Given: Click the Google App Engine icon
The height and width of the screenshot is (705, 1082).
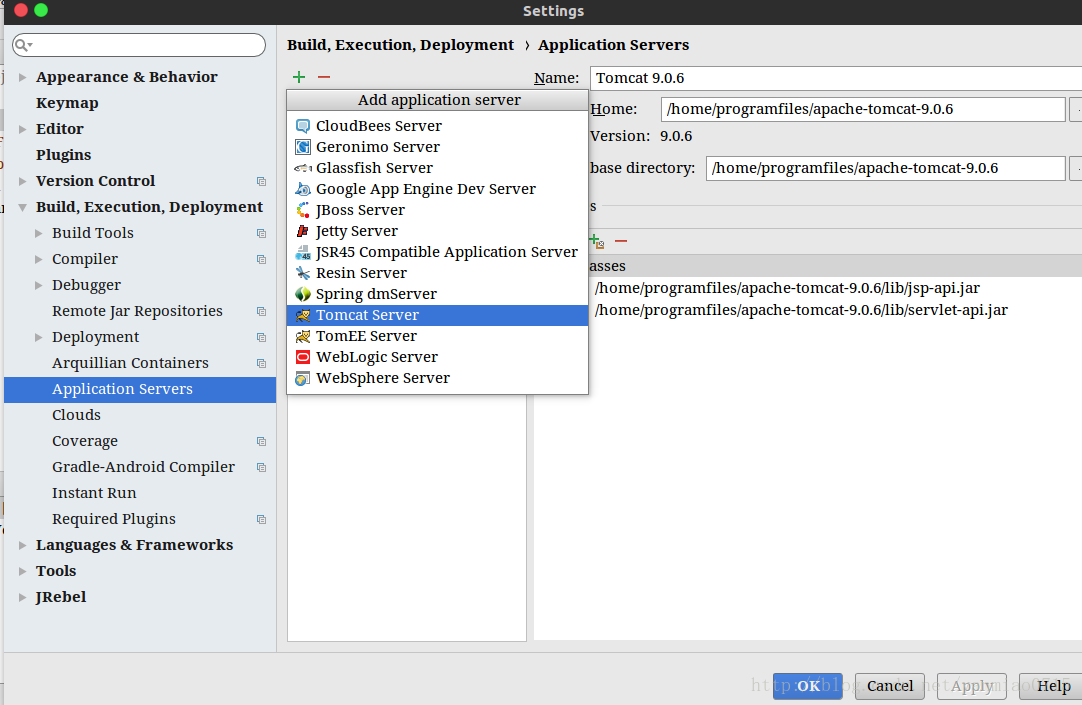Looking at the screenshot, I should [303, 189].
